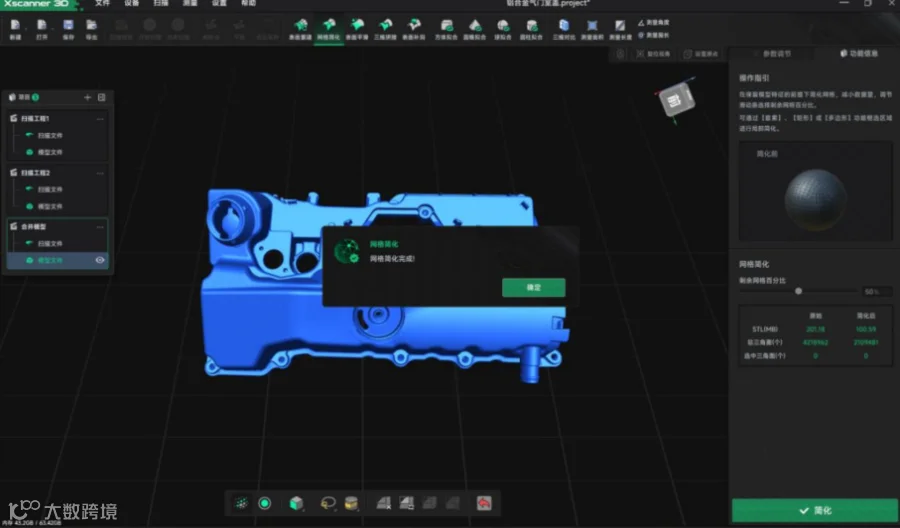Open options menu for 扫描工程1
The width and height of the screenshot is (900, 528).
(100, 119)
